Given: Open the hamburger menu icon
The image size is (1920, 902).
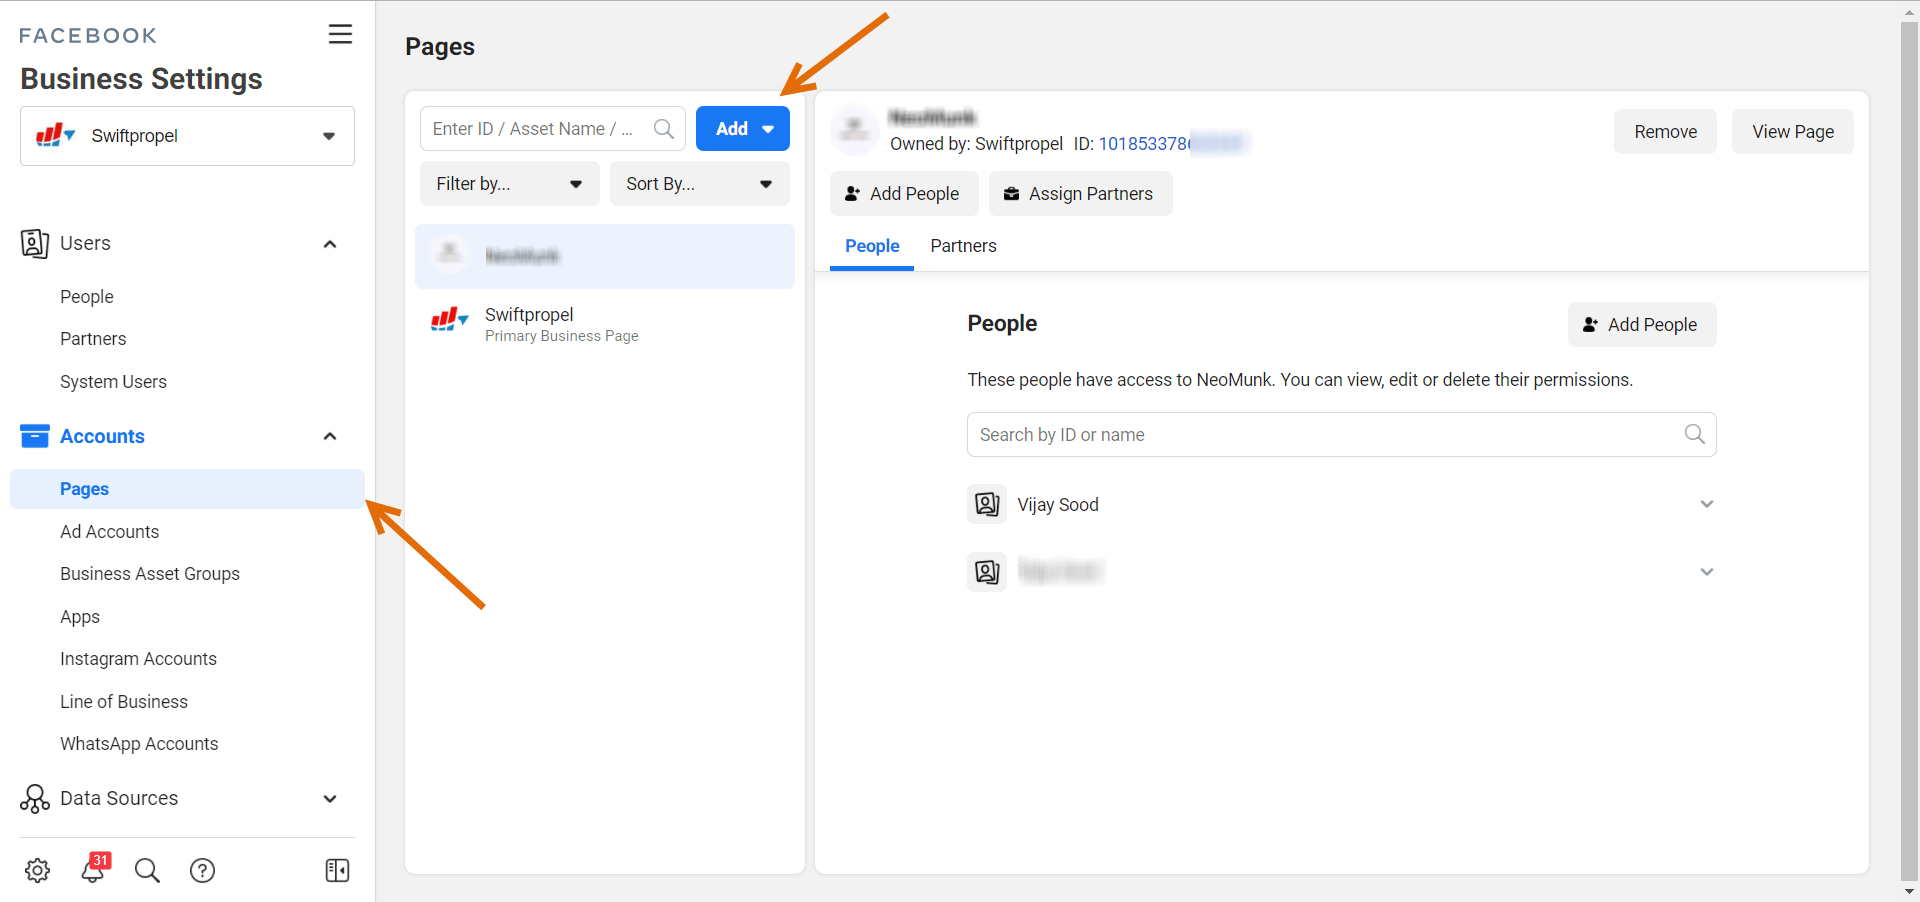Looking at the screenshot, I should 340,34.
